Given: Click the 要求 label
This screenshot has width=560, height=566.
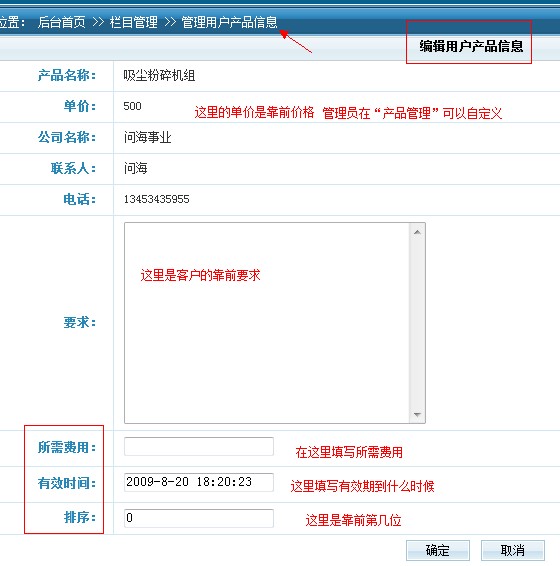Looking at the screenshot, I should (80, 322).
